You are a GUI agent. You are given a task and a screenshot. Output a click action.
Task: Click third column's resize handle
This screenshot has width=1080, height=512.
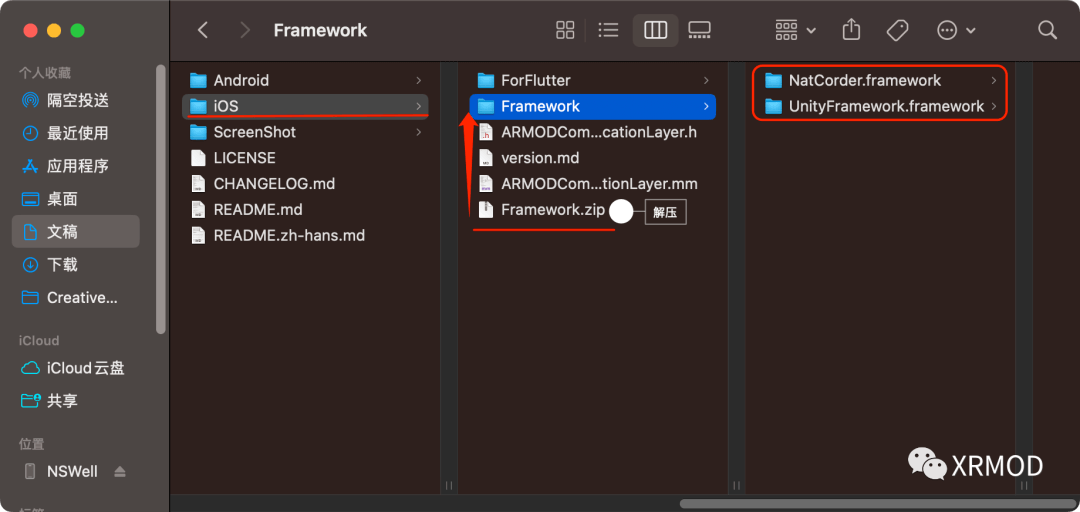click(1024, 485)
